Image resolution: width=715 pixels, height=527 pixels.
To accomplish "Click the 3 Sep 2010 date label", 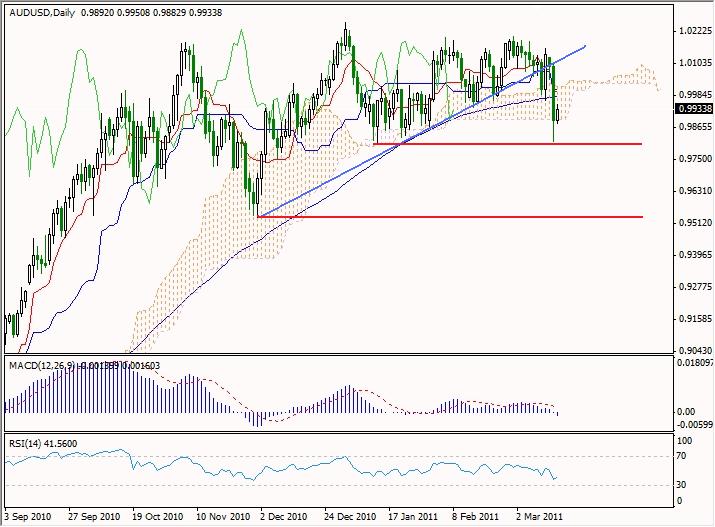I will click(28, 517).
